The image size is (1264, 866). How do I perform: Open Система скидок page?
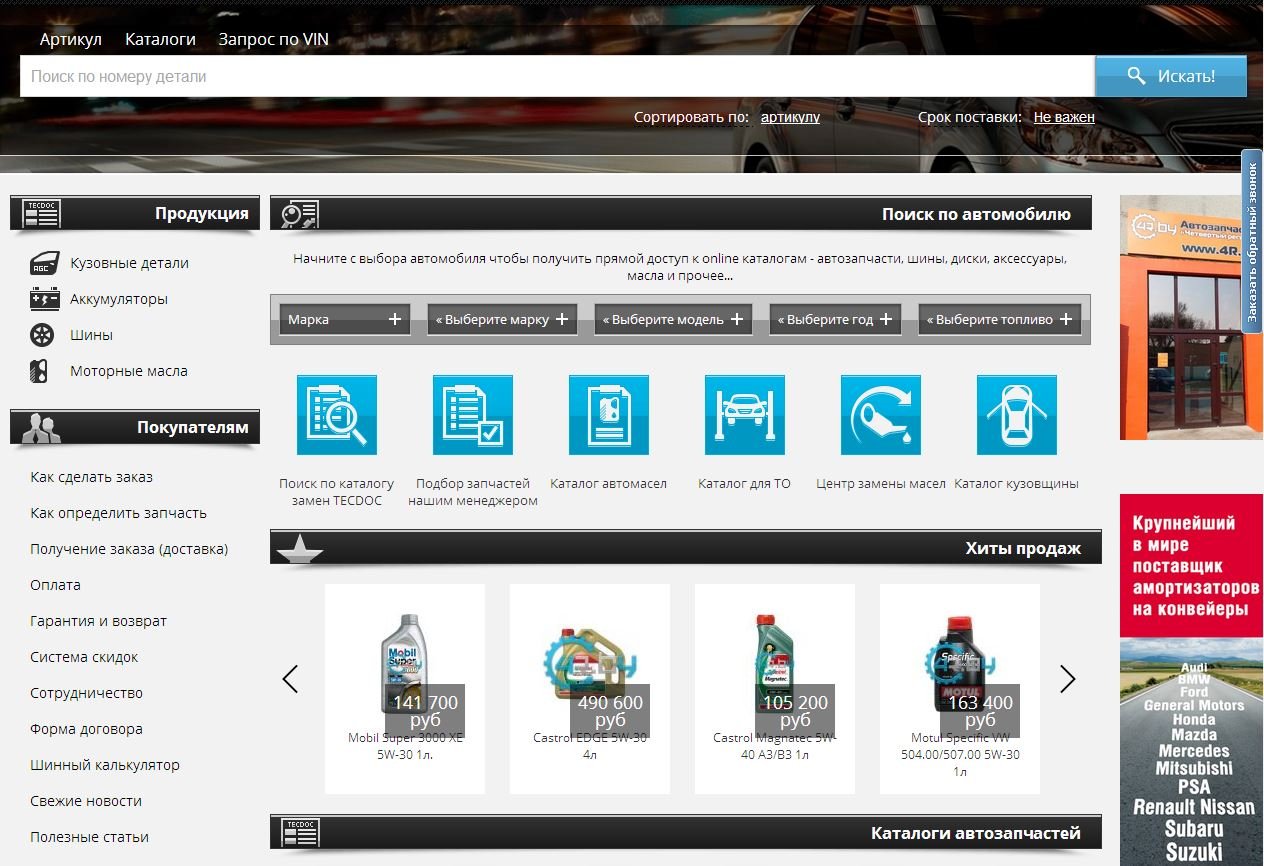click(x=84, y=657)
